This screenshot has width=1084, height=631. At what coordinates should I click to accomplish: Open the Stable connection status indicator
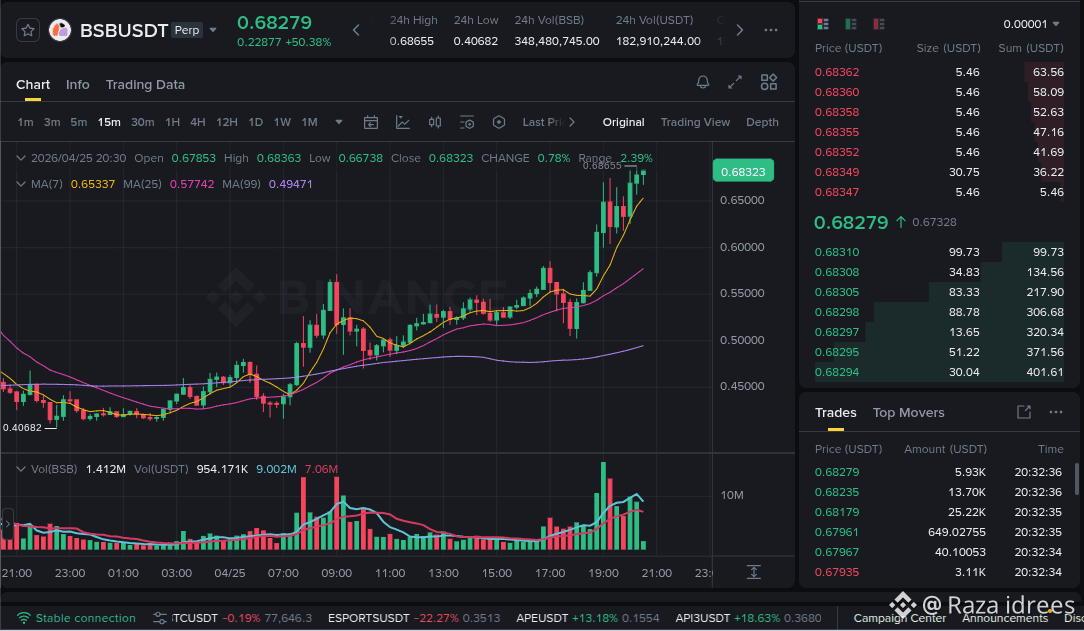(x=76, y=618)
